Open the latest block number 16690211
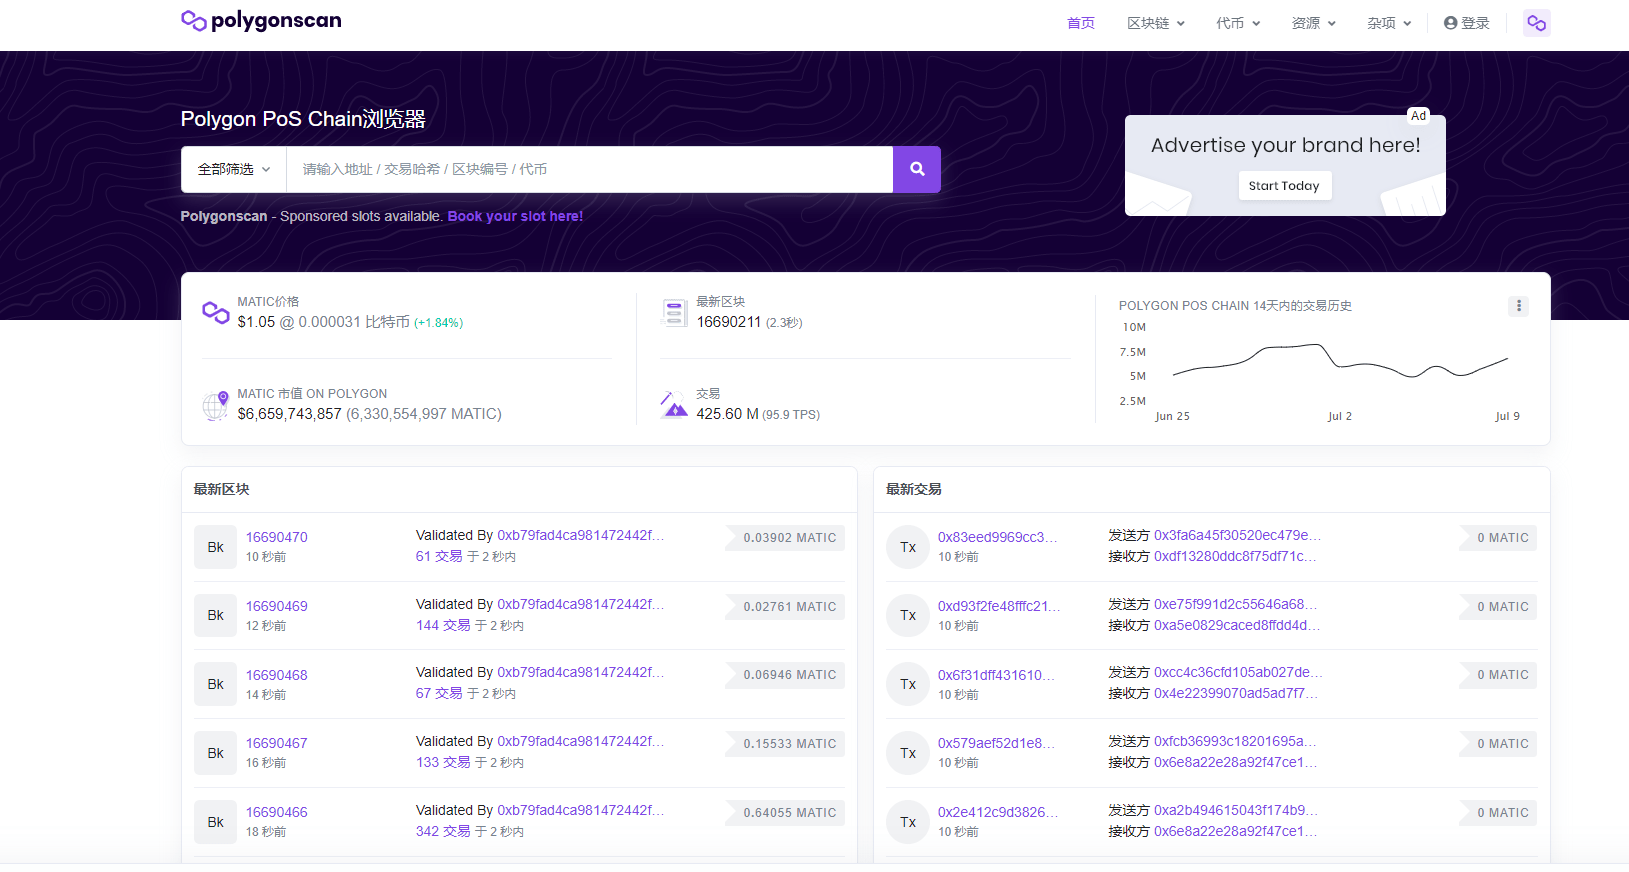 tap(729, 322)
